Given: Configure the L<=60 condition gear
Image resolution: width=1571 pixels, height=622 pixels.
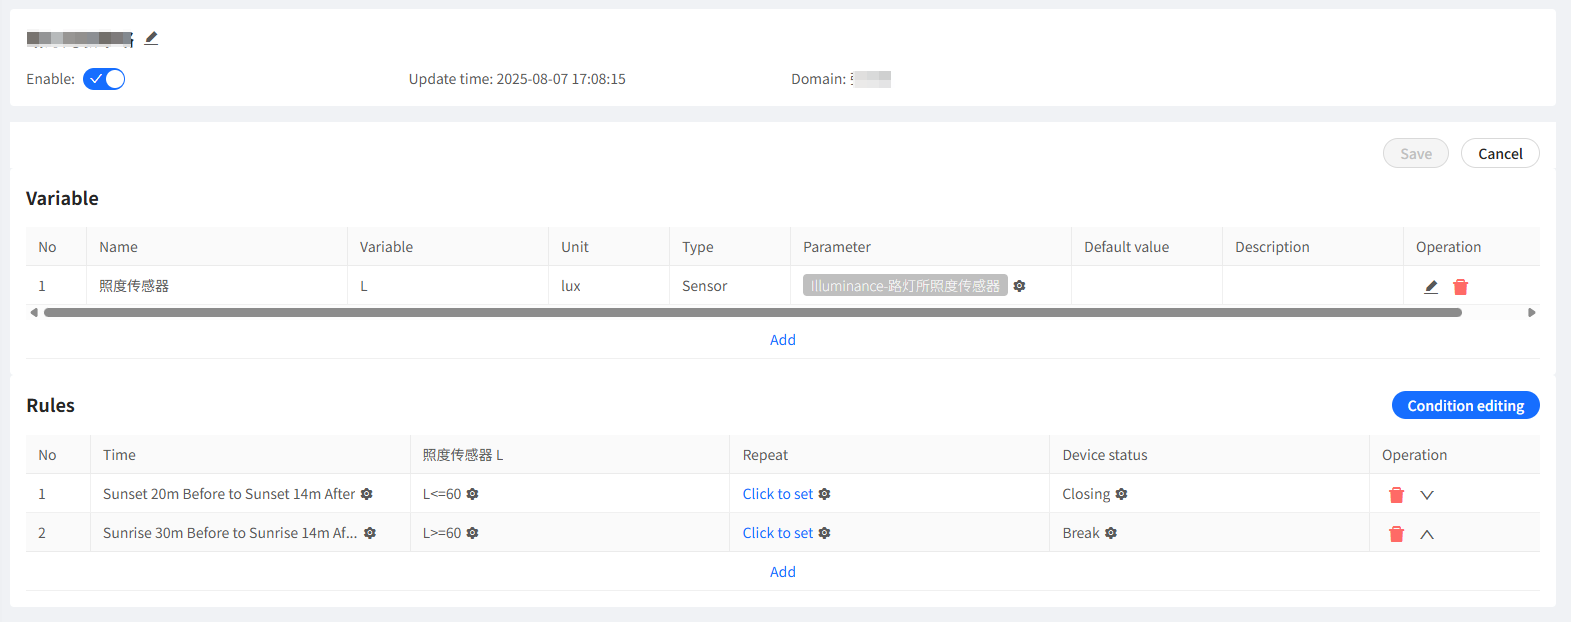Looking at the screenshot, I should [x=472, y=494].
